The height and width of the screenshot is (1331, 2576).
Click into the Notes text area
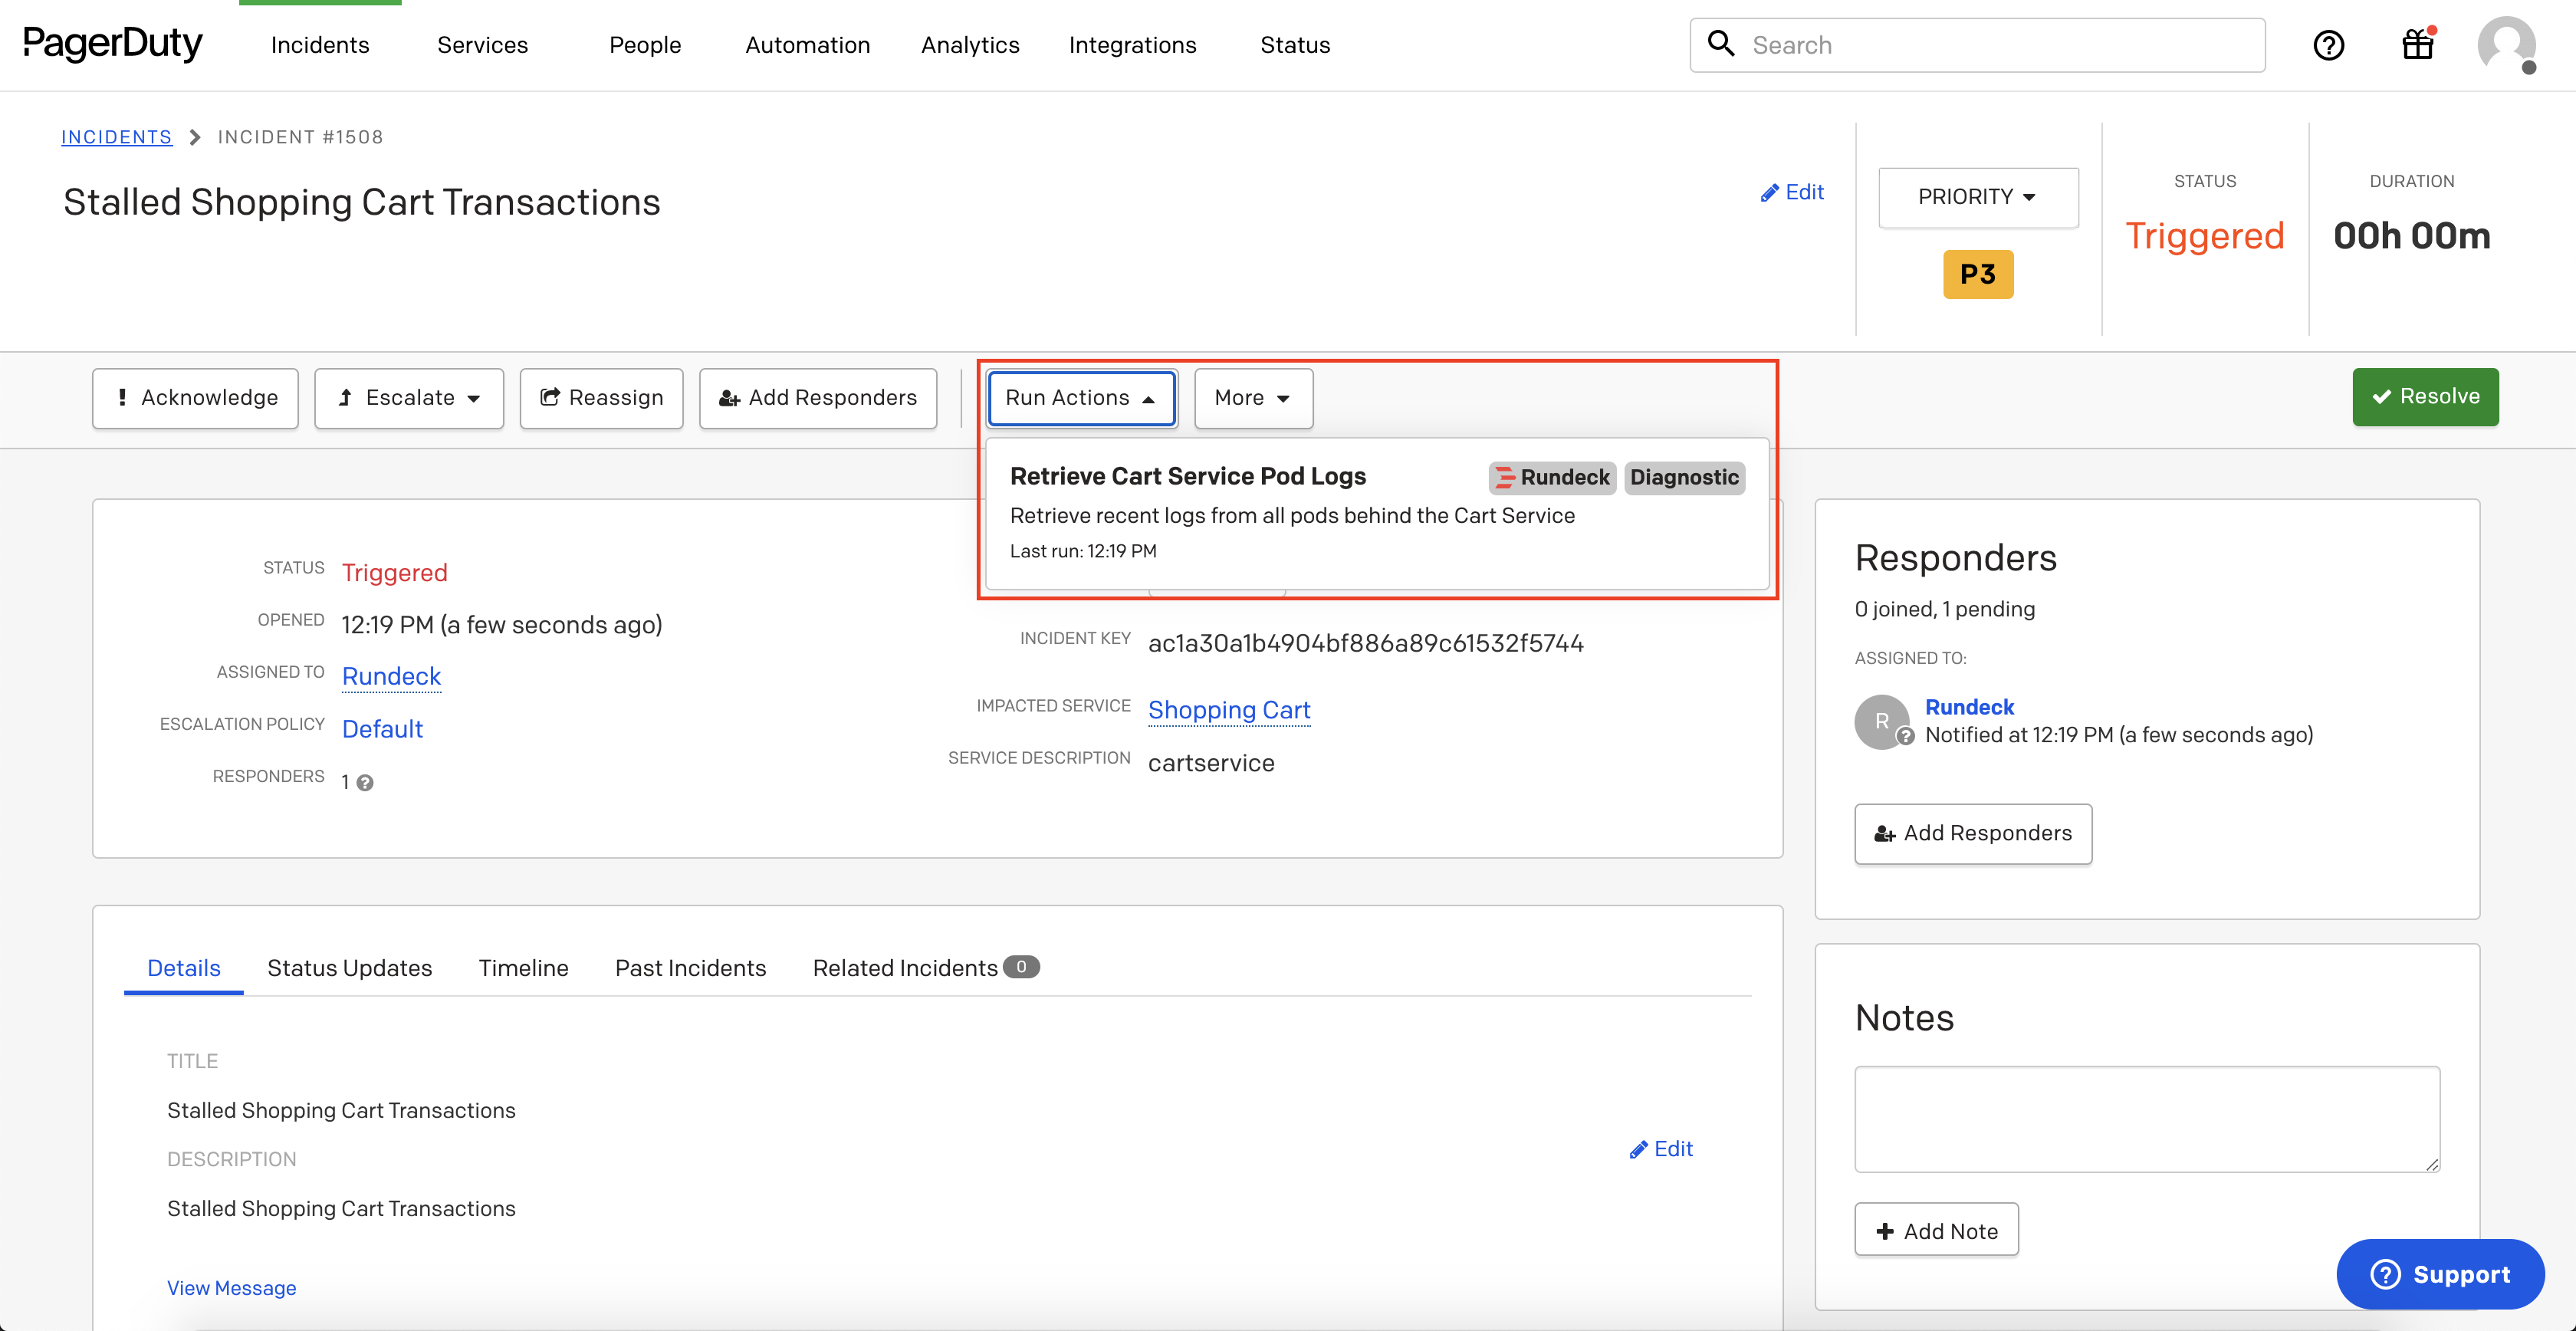(2146, 1119)
